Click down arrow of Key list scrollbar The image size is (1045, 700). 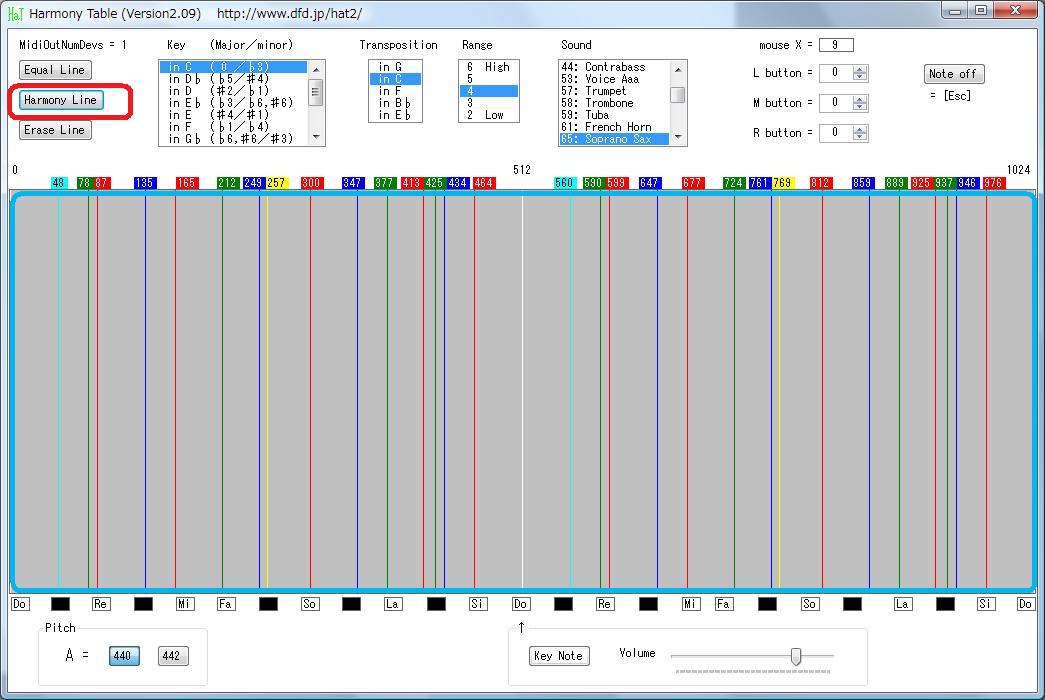click(316, 137)
